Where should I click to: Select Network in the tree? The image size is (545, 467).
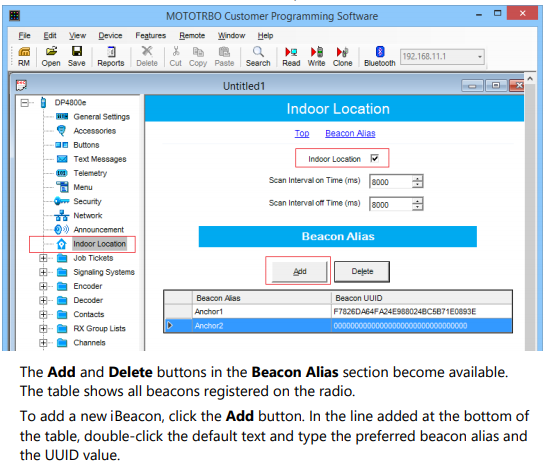(88, 215)
